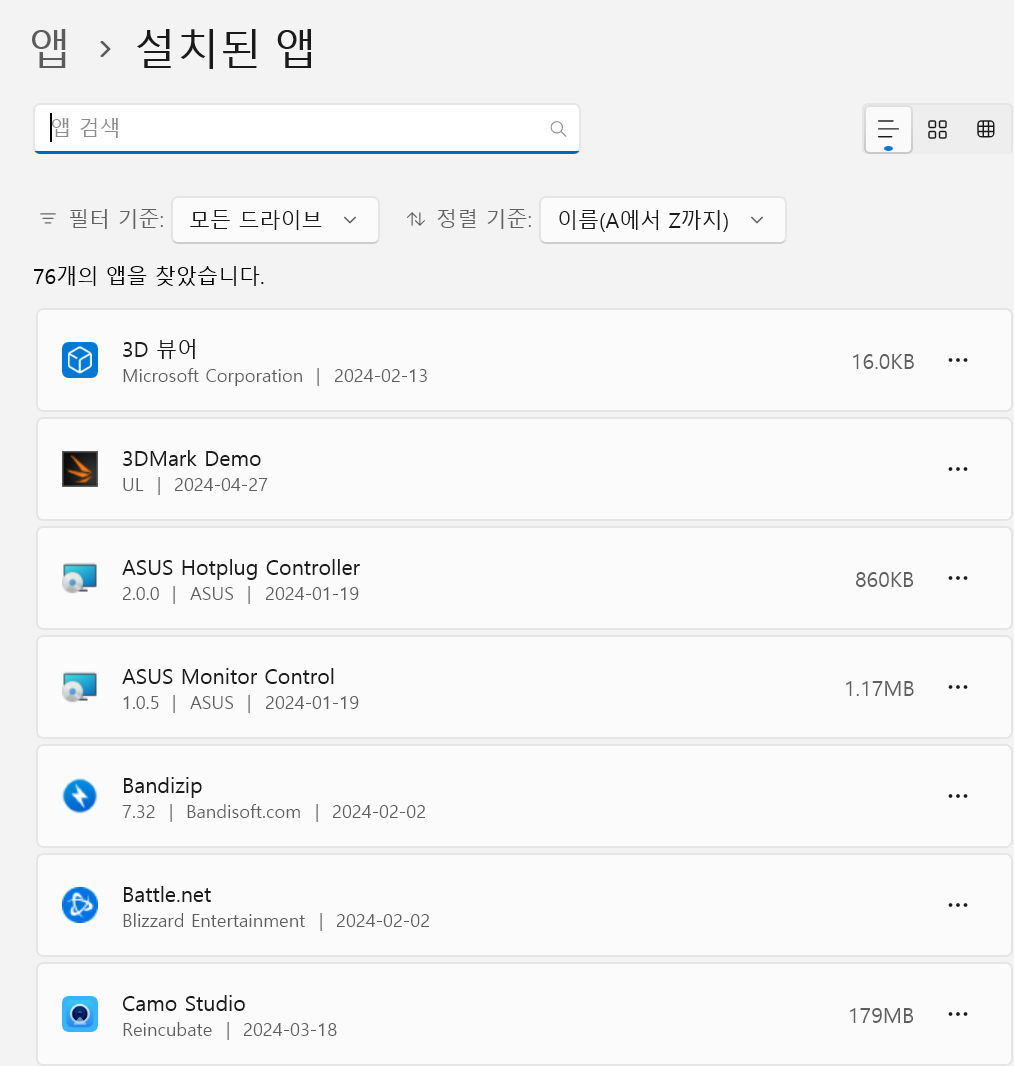The height and width of the screenshot is (1066, 1014).
Task: Click the sort arrows icon beside 정렬 기준
Action: coord(416,219)
